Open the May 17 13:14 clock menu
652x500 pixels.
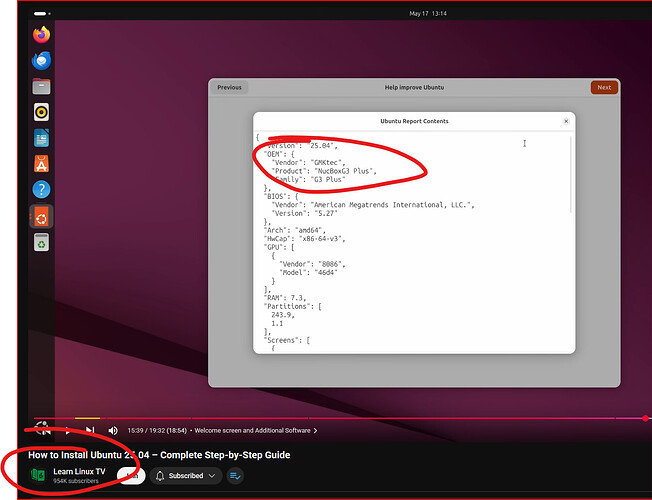click(428, 14)
